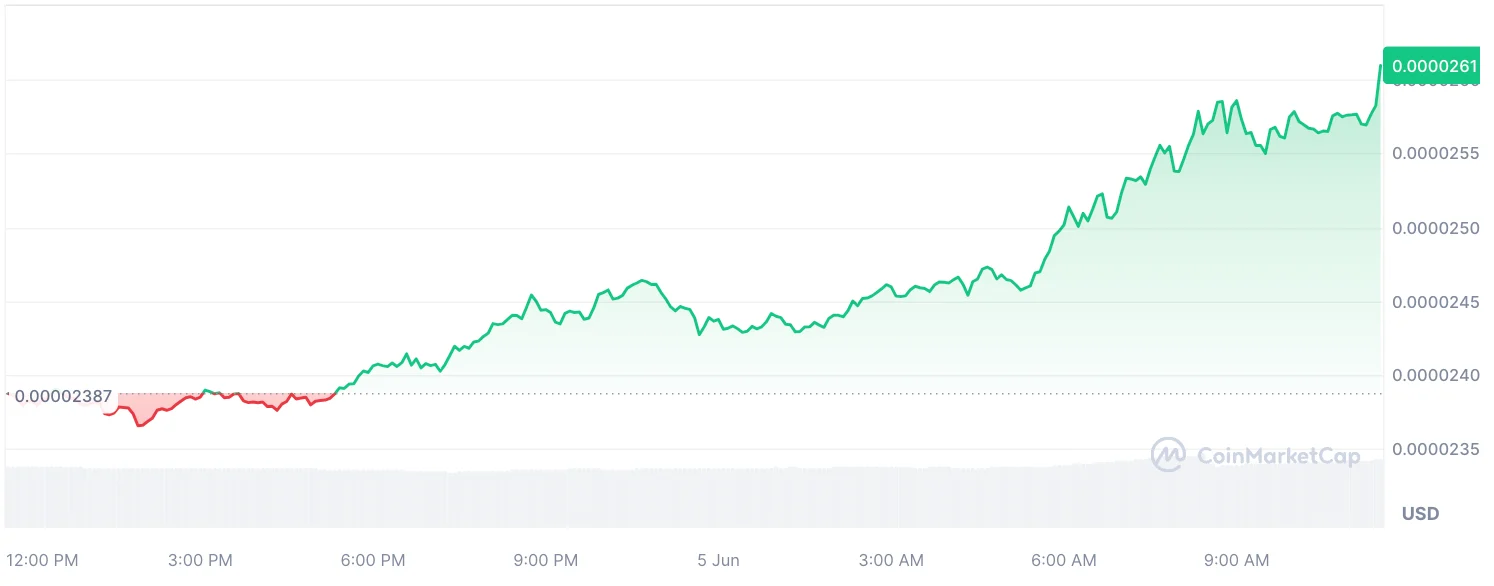The height and width of the screenshot is (586, 1494).
Task: Click the 3:00 AM time axis label
Action: click(891, 560)
